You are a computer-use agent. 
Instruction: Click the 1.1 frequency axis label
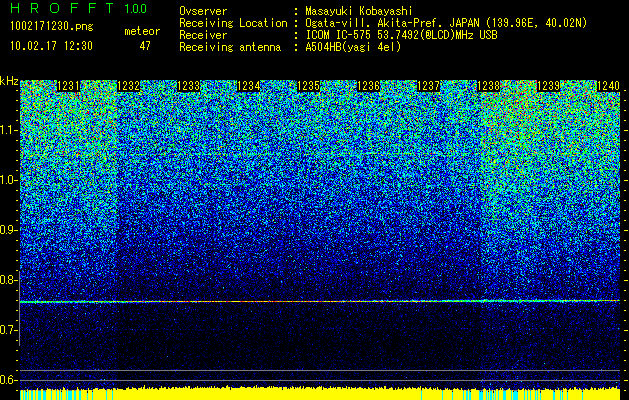click(9, 130)
